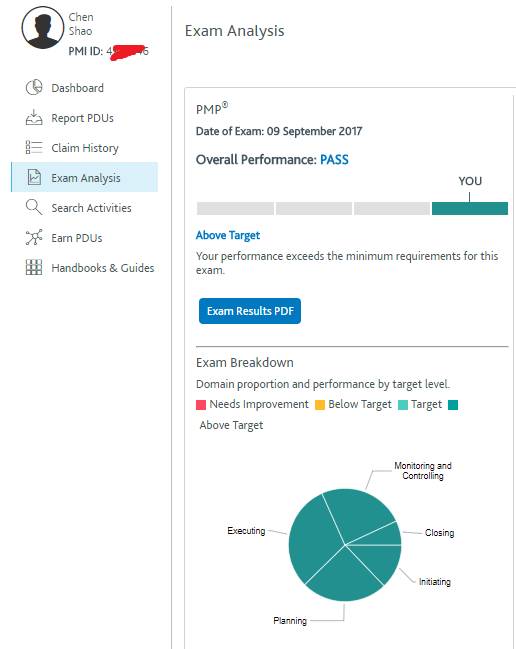Screen dimensions: 516x649
Task: Click the Claim History list icon
Action: (x=34, y=147)
